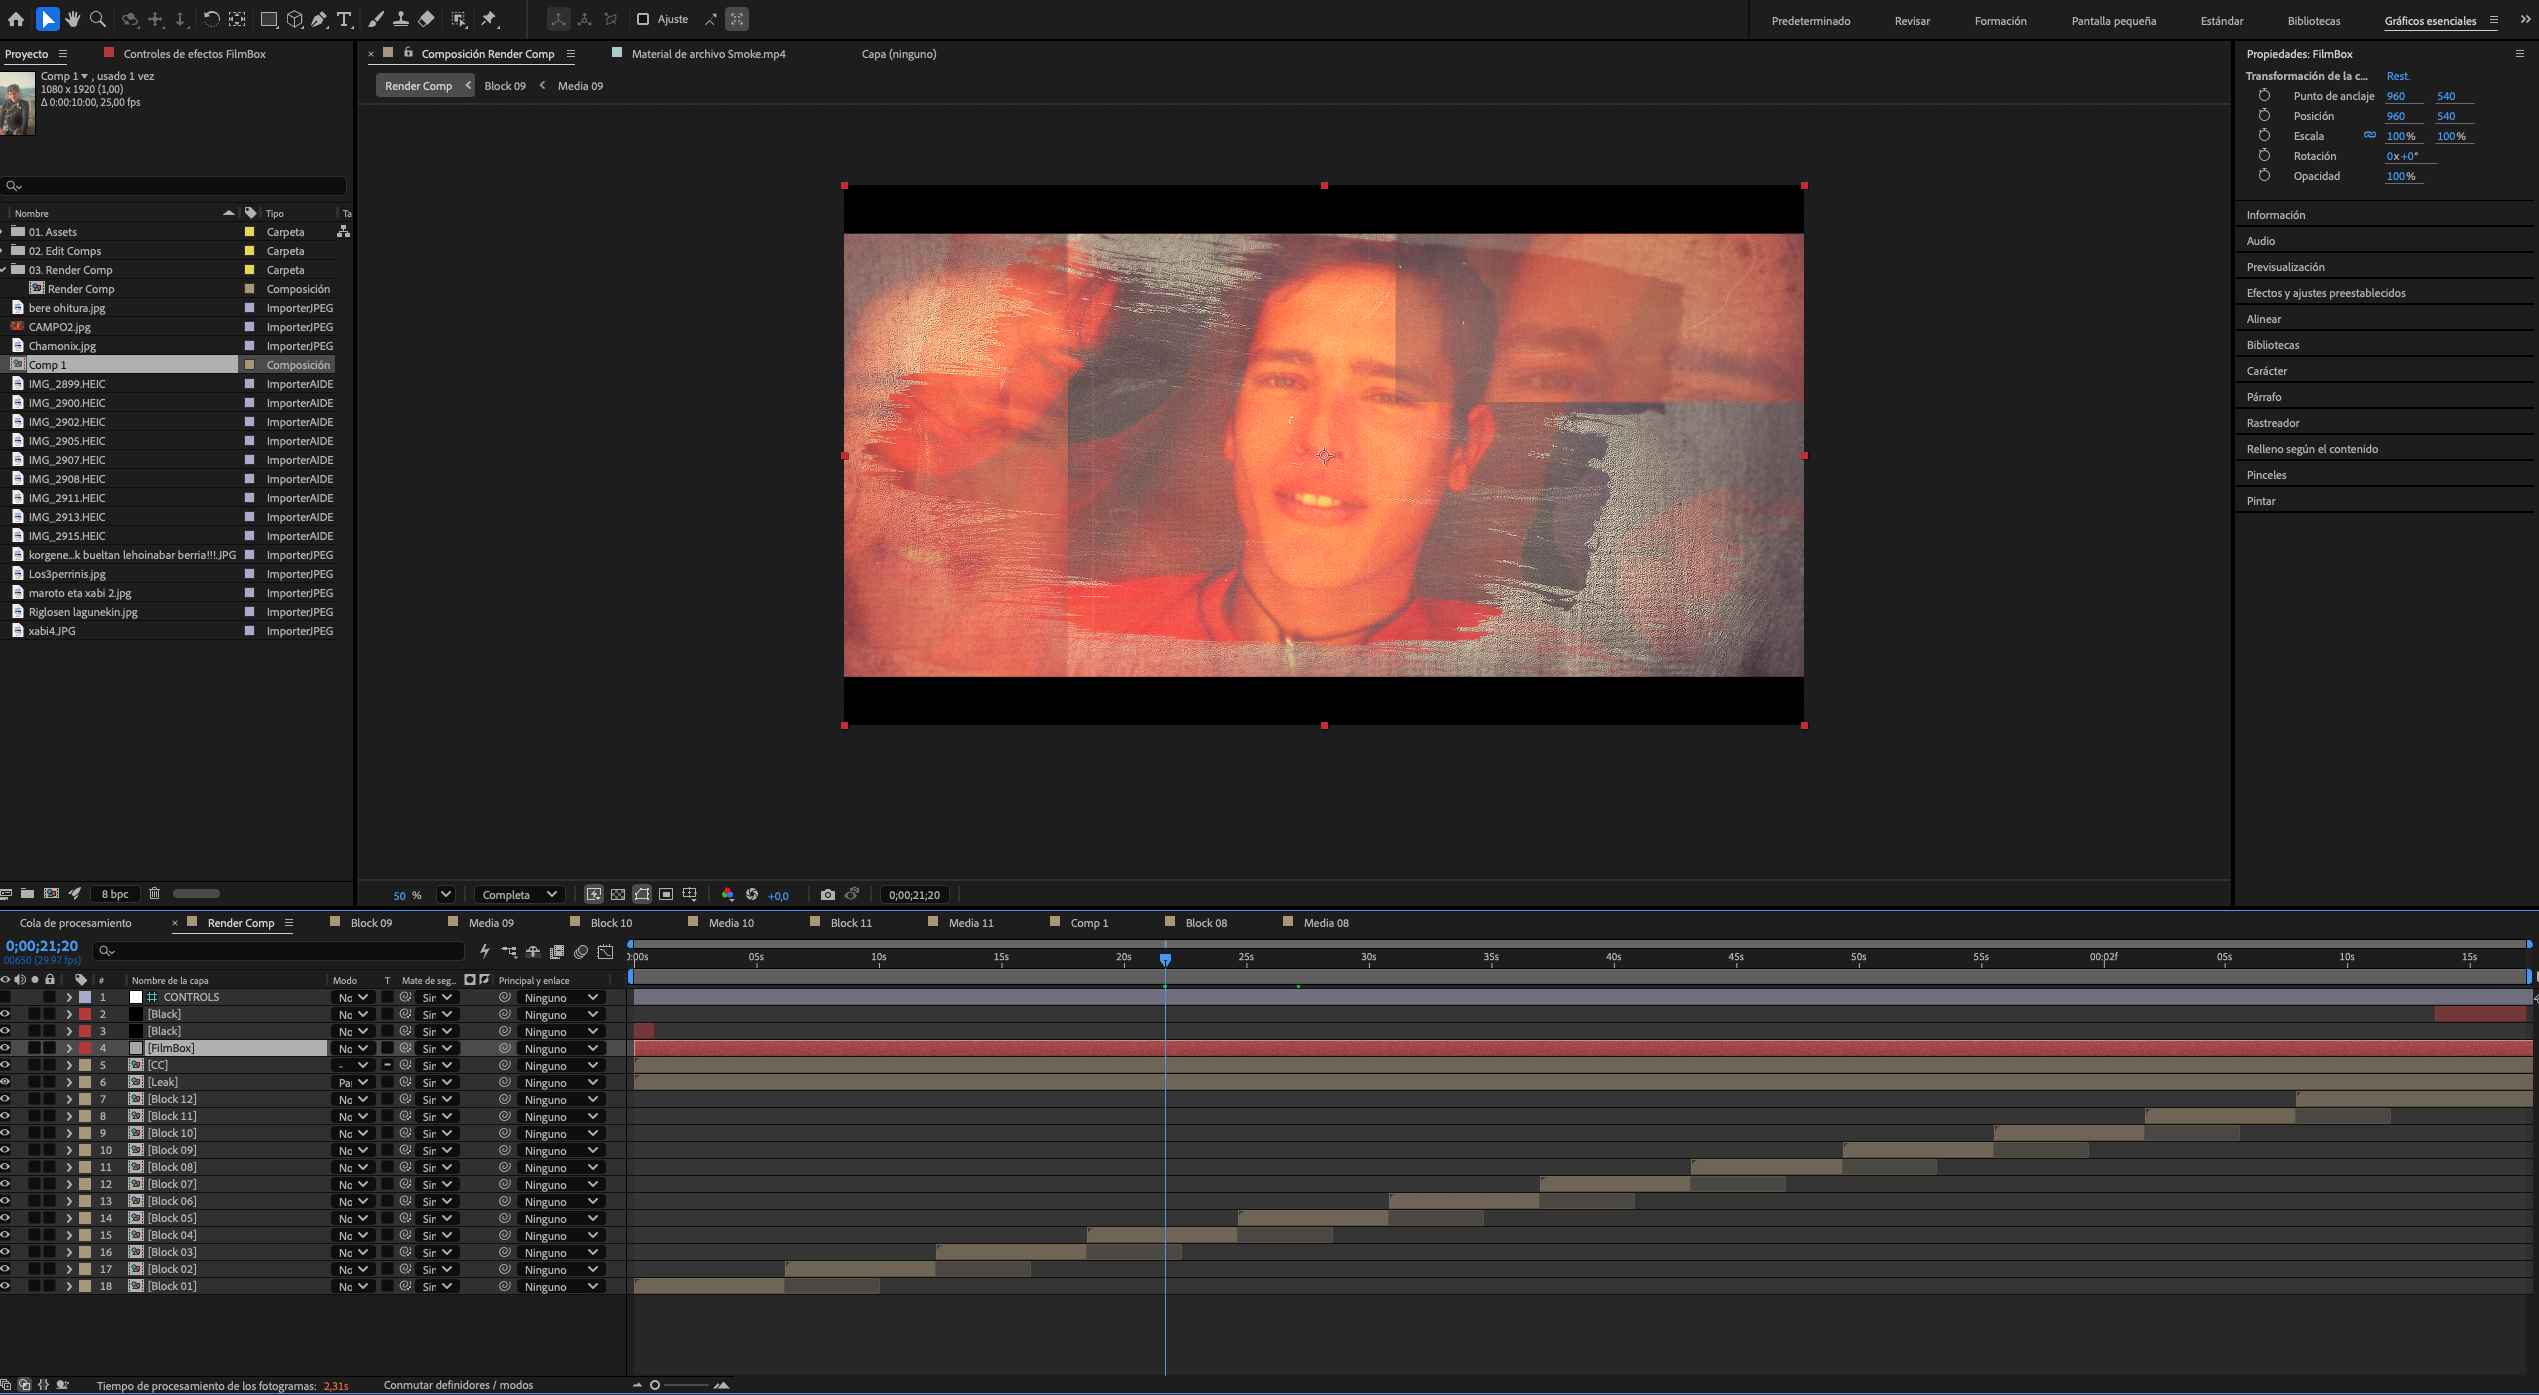Select the Revisar workspace
2539x1395 pixels.
tap(1912, 21)
